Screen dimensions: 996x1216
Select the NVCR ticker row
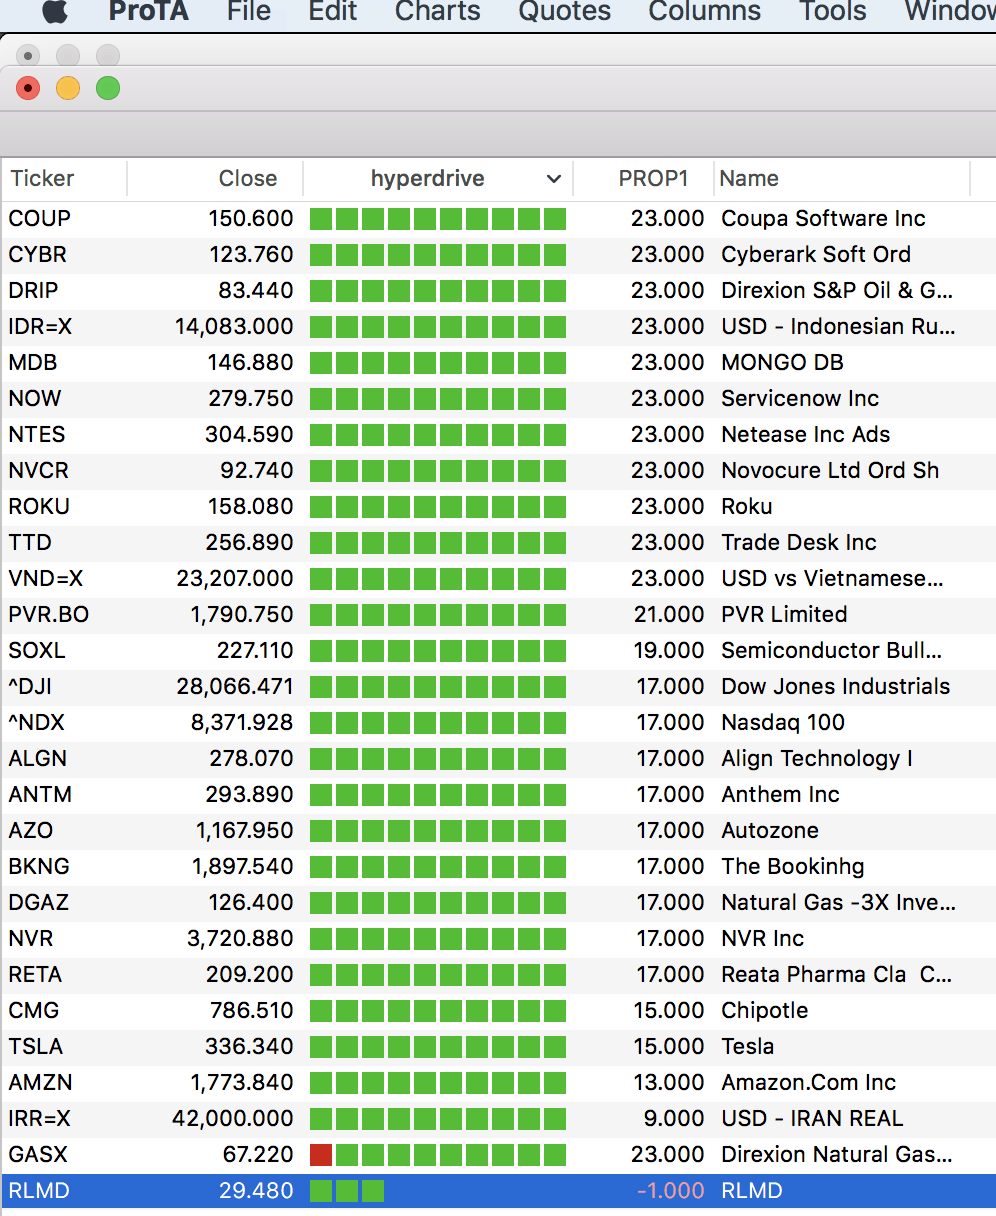pos(498,471)
